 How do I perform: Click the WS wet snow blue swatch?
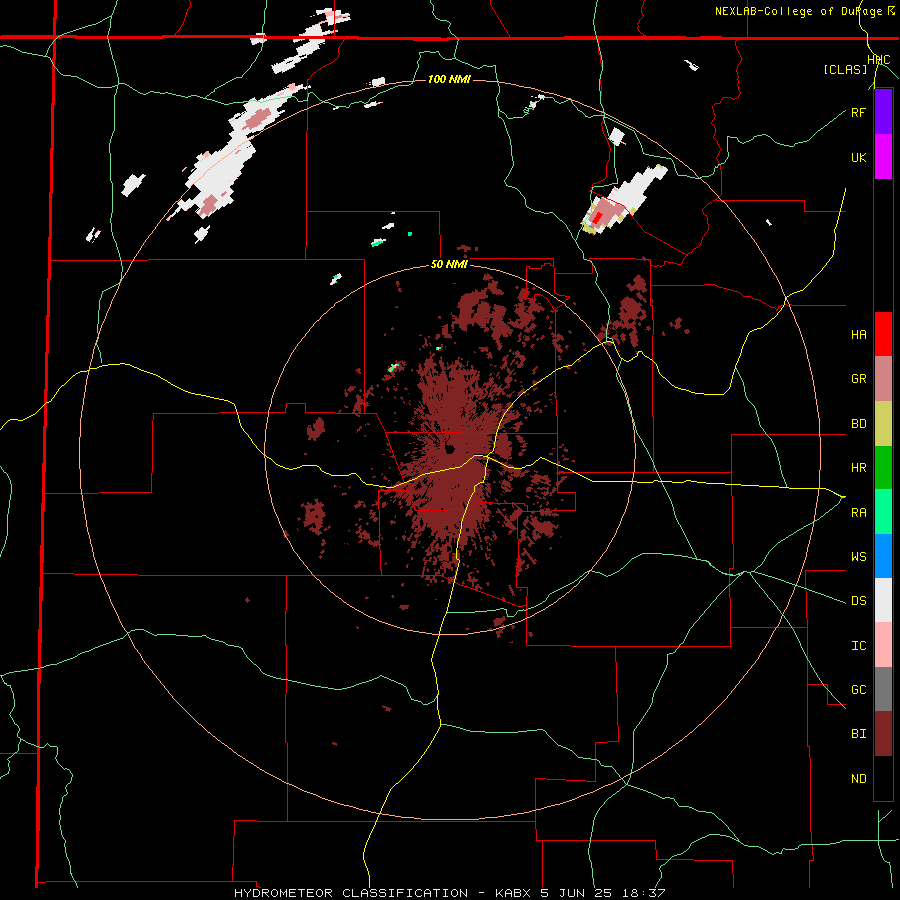point(883,556)
